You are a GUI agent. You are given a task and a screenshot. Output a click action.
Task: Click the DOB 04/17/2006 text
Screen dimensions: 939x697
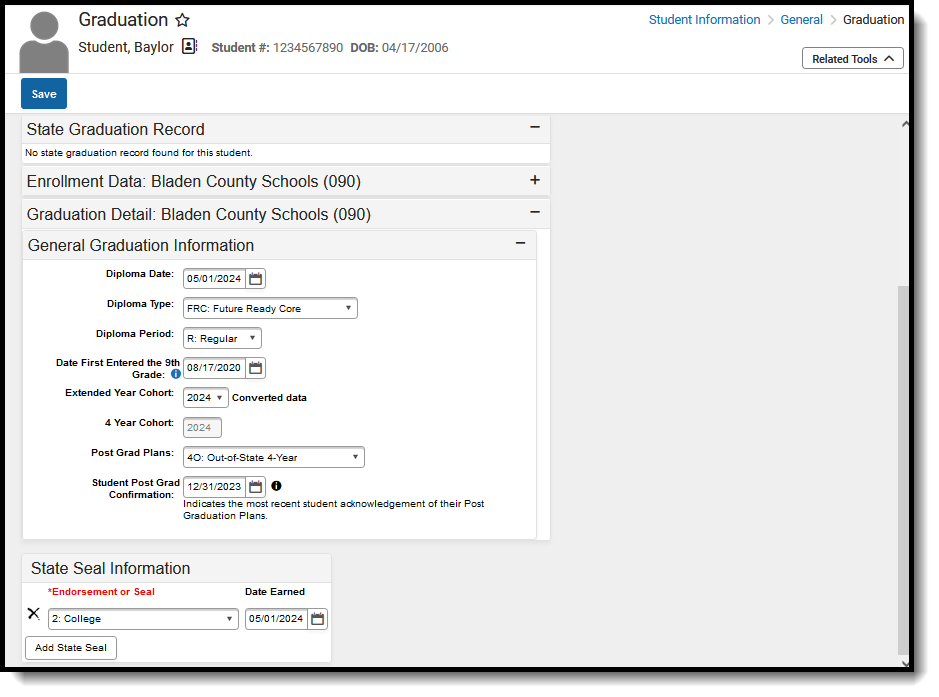pyautogui.click(x=399, y=47)
